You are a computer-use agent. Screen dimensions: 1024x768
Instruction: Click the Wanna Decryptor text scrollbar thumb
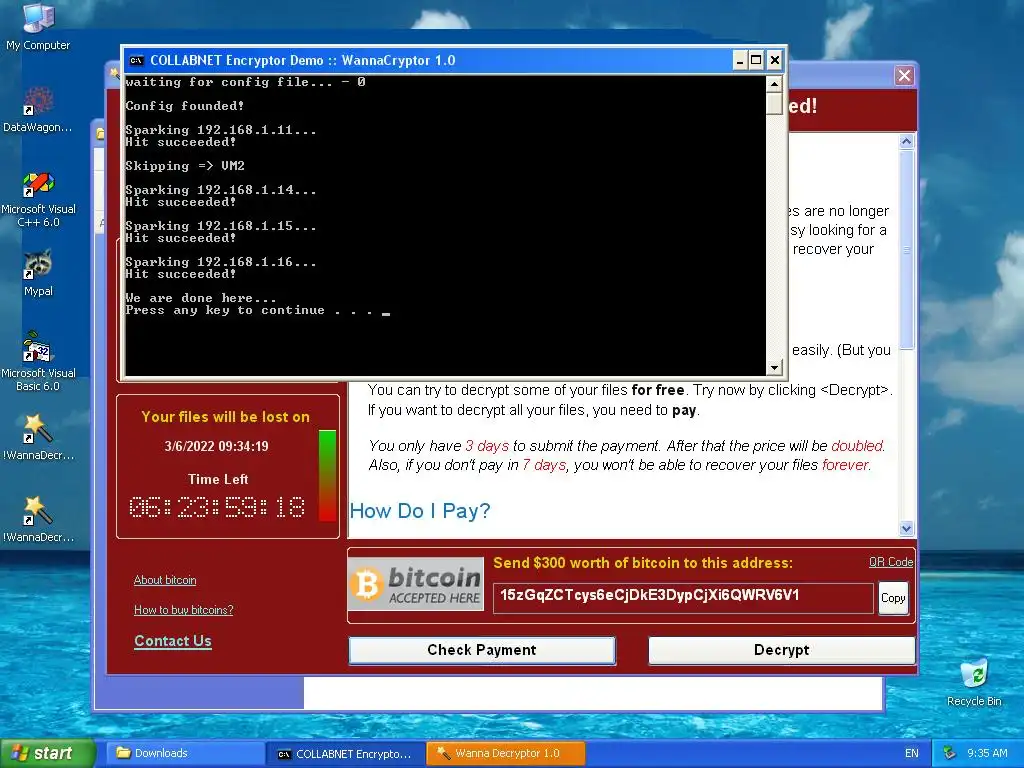pyautogui.click(x=906, y=249)
